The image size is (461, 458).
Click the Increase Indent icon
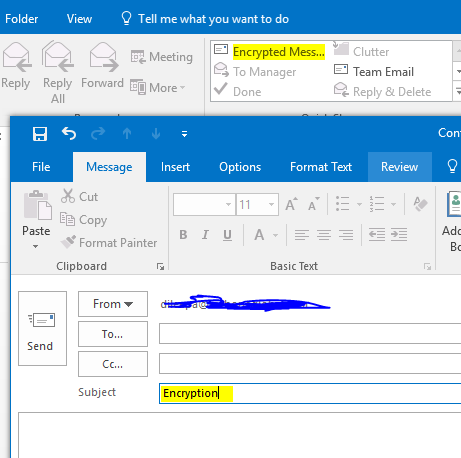pyautogui.click(x=399, y=235)
